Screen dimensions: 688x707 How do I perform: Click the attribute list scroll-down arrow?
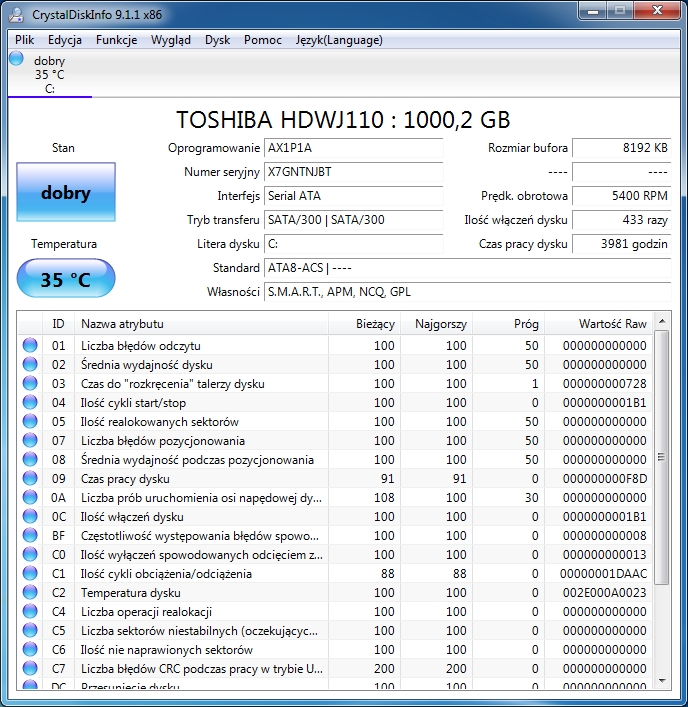tap(662, 680)
